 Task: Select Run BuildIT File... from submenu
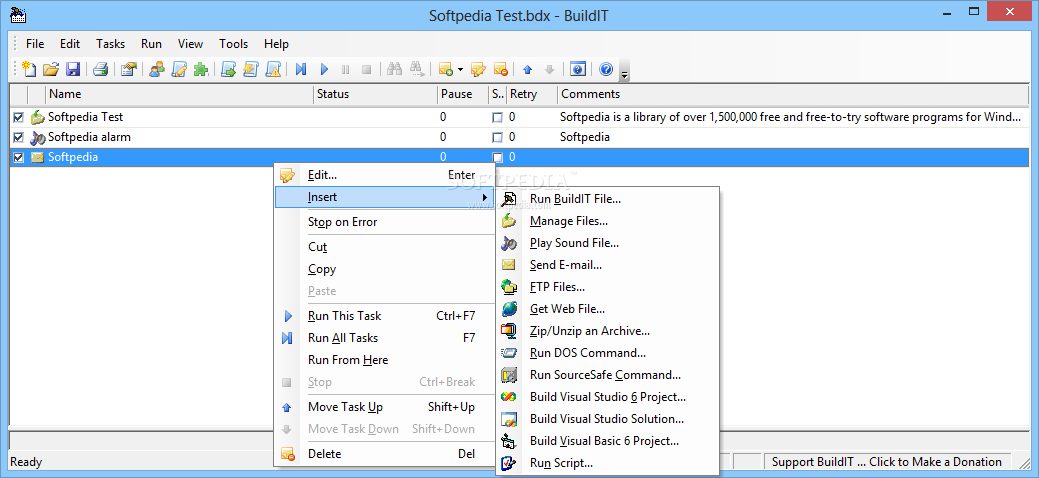click(x=607, y=199)
